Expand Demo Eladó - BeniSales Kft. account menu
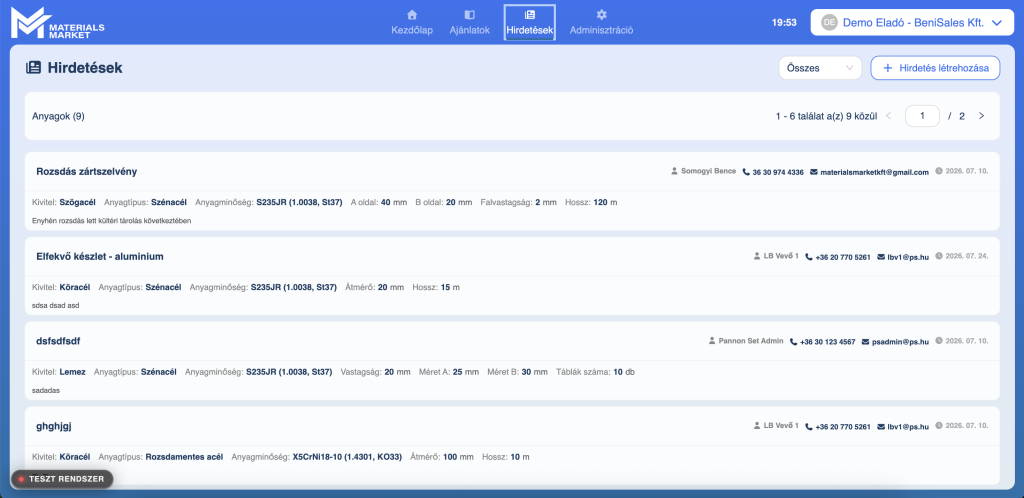Viewport: 1024px width, 498px height. pos(912,22)
